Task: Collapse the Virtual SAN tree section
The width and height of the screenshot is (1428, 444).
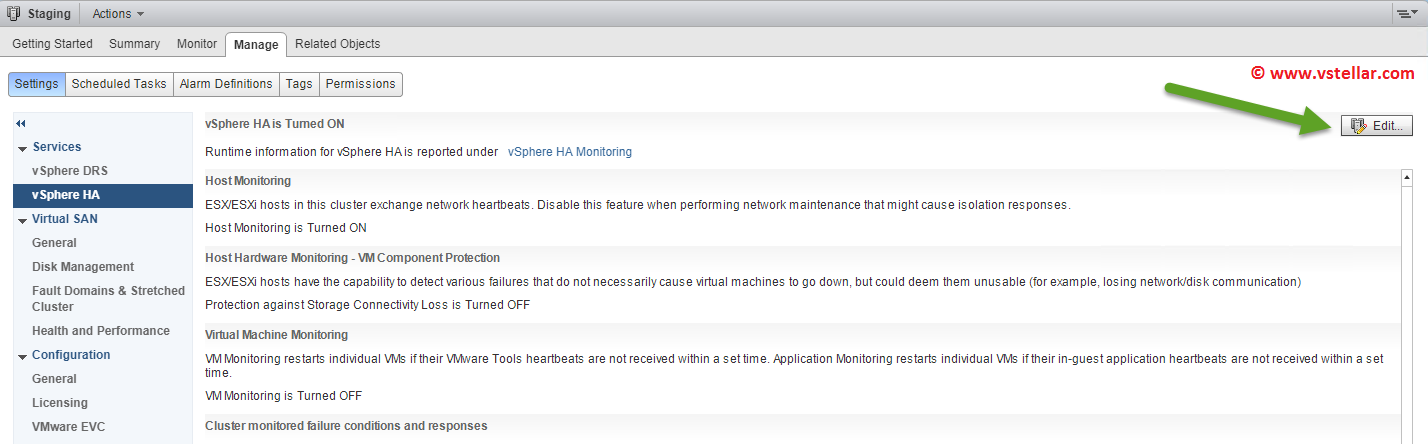Action: pos(22,220)
